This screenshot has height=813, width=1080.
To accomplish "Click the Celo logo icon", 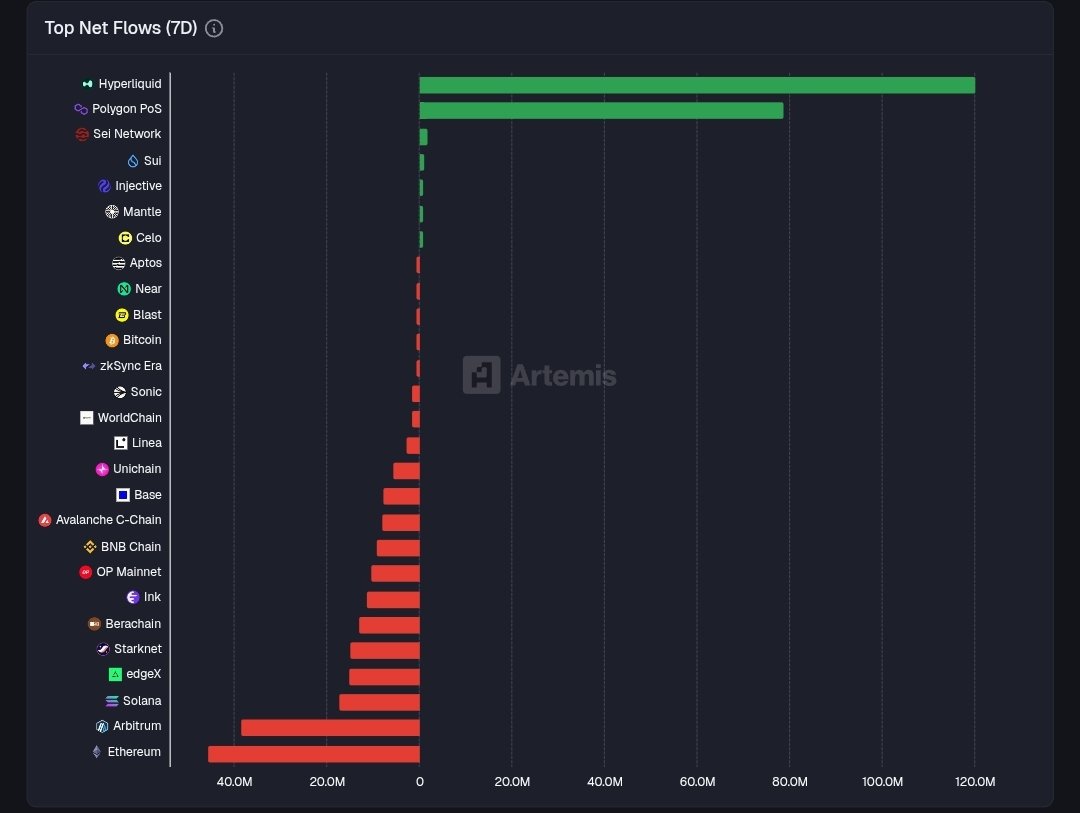I will pos(125,238).
